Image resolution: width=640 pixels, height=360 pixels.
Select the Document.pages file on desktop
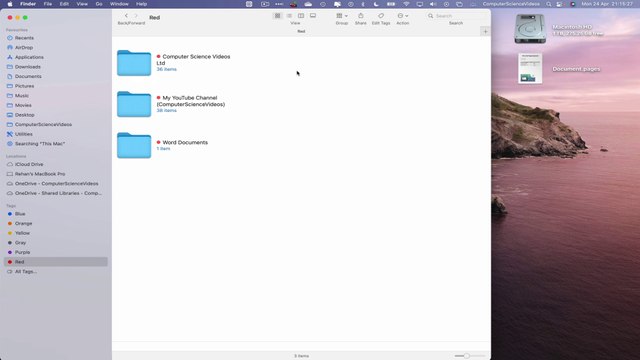(530, 69)
